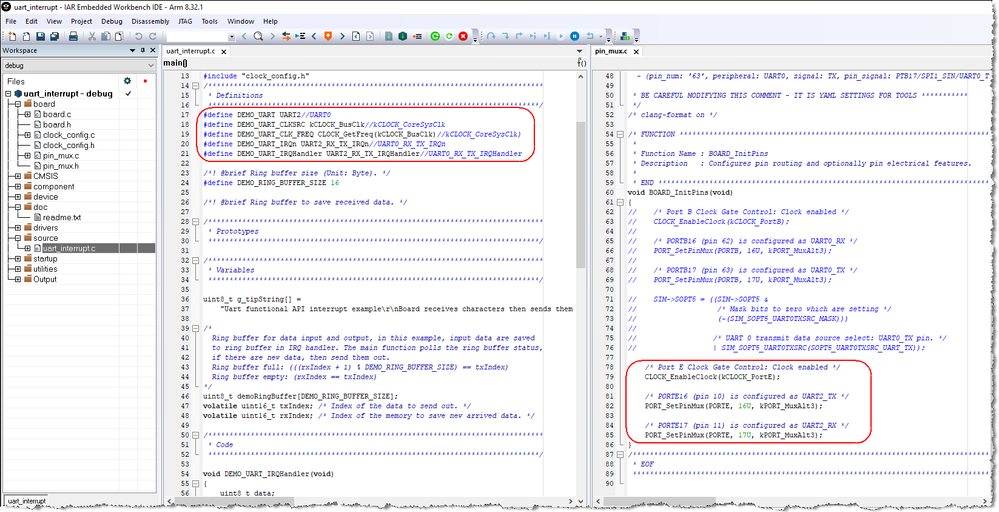Collapse the source folder

18,238
